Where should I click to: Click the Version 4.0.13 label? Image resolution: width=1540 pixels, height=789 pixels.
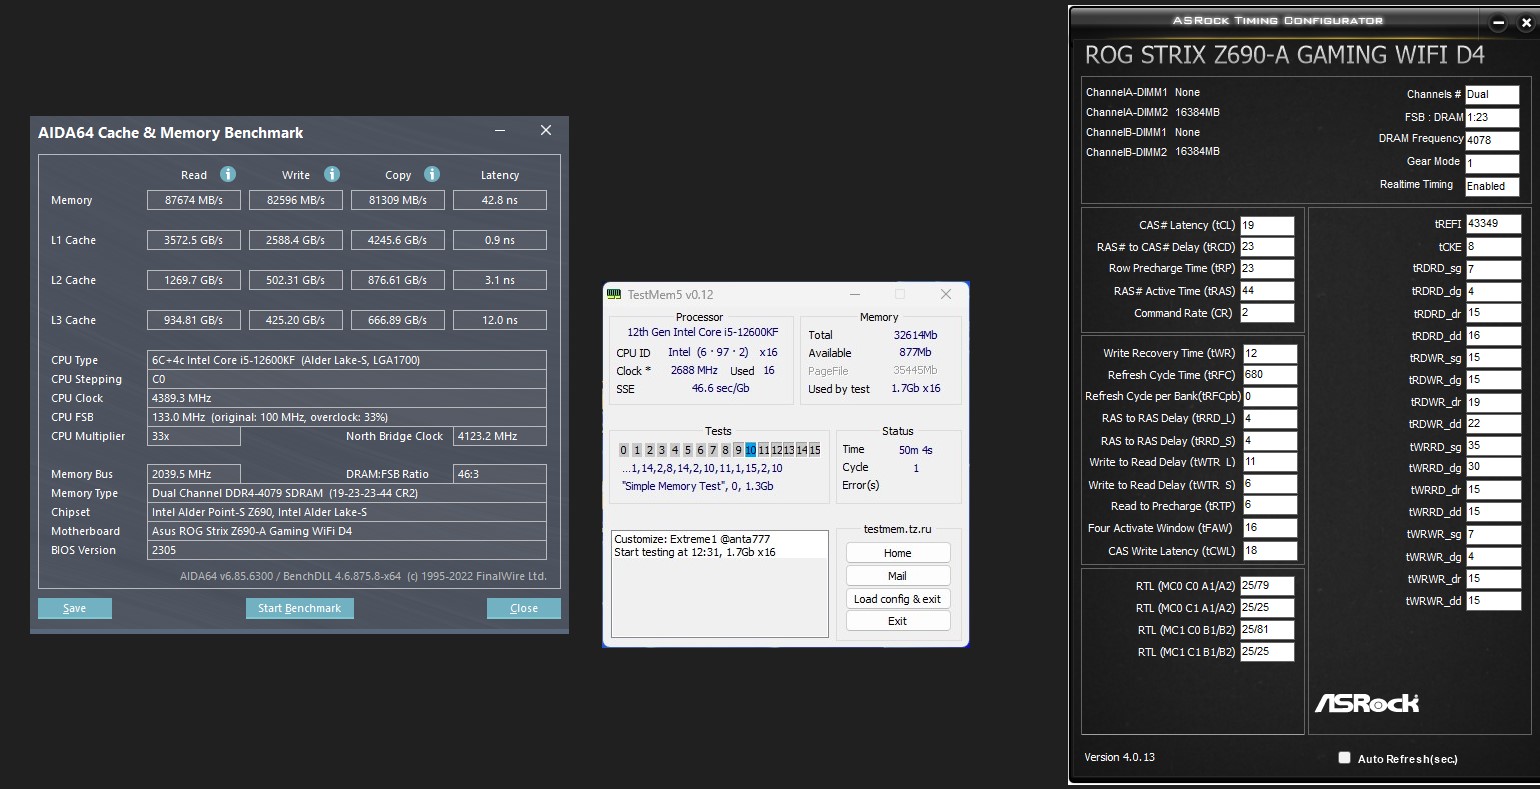[1120, 757]
